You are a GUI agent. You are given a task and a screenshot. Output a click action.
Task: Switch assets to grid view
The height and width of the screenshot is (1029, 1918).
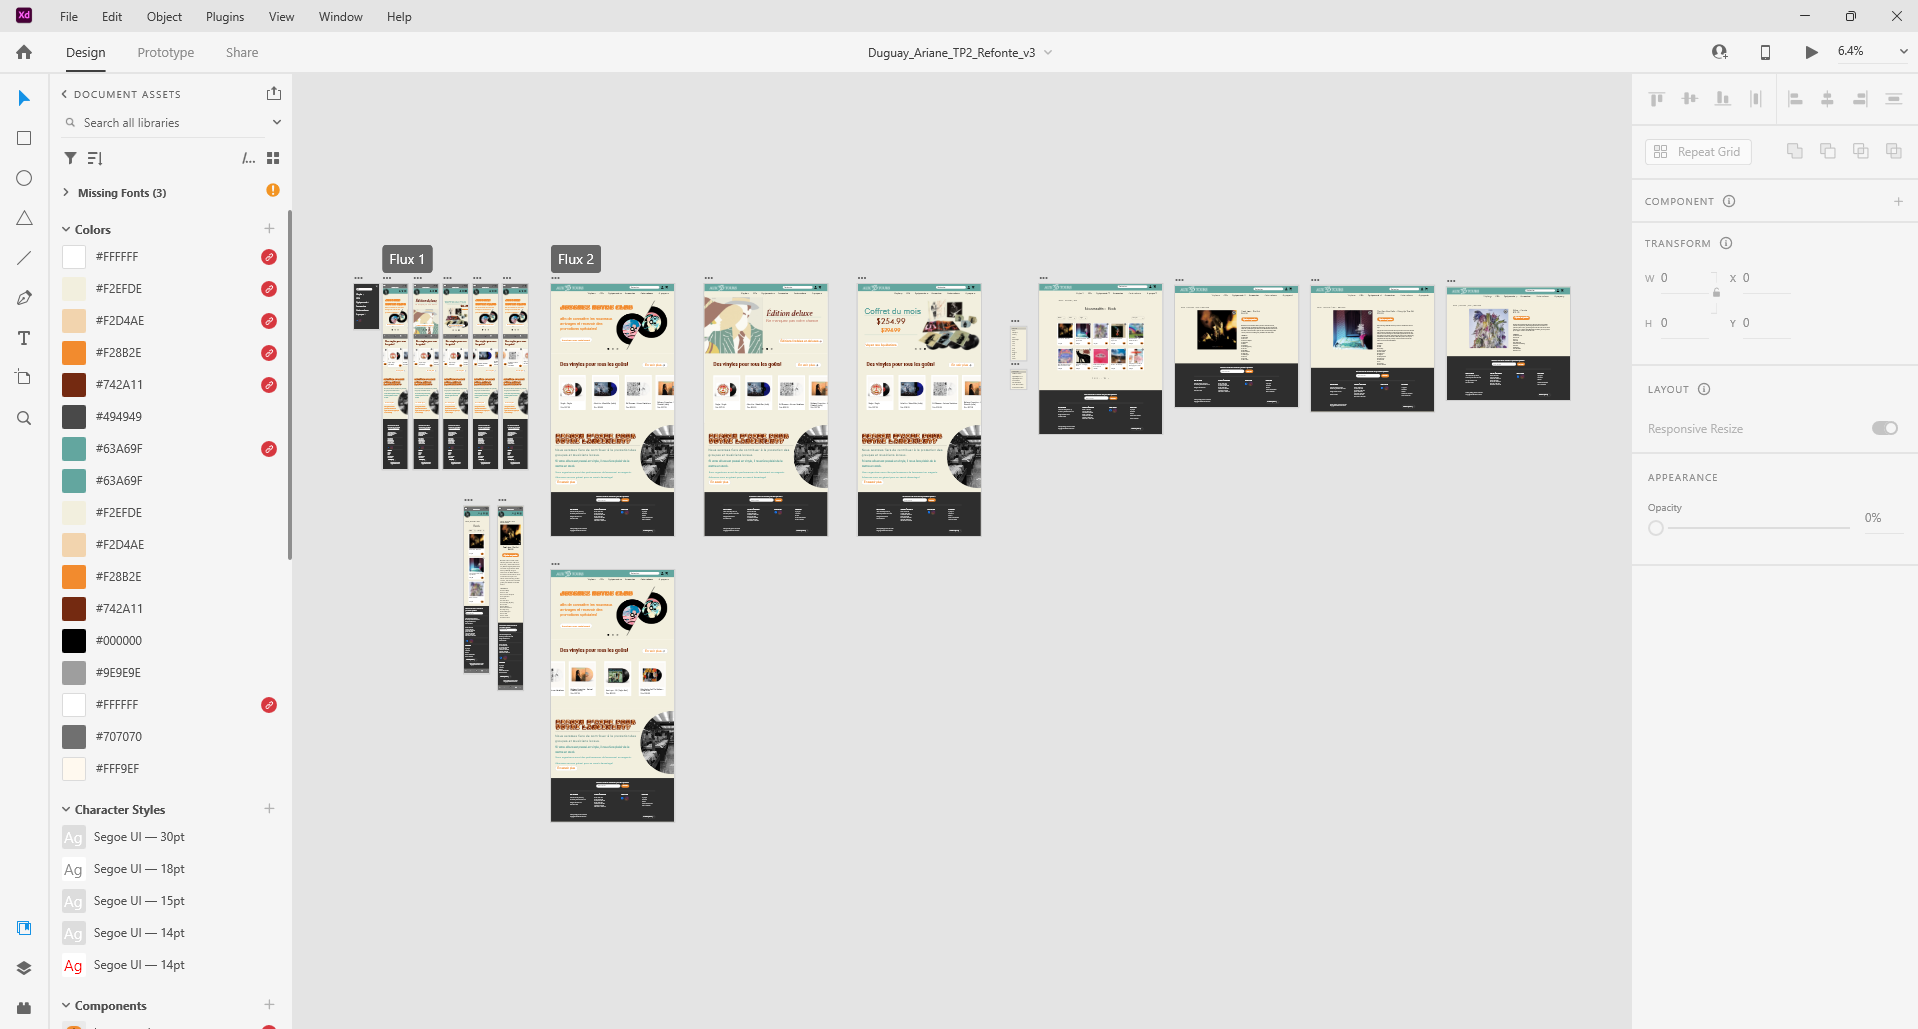click(x=273, y=158)
